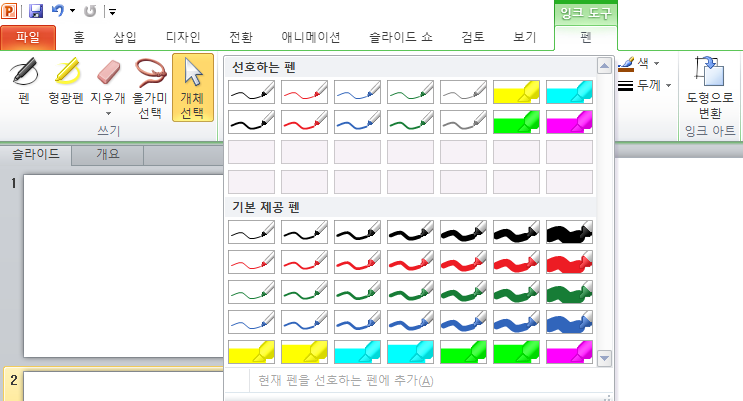743x401 pixels.
Task: Open Customize Quick Access Toolbar dropdown
Action: click(112, 11)
